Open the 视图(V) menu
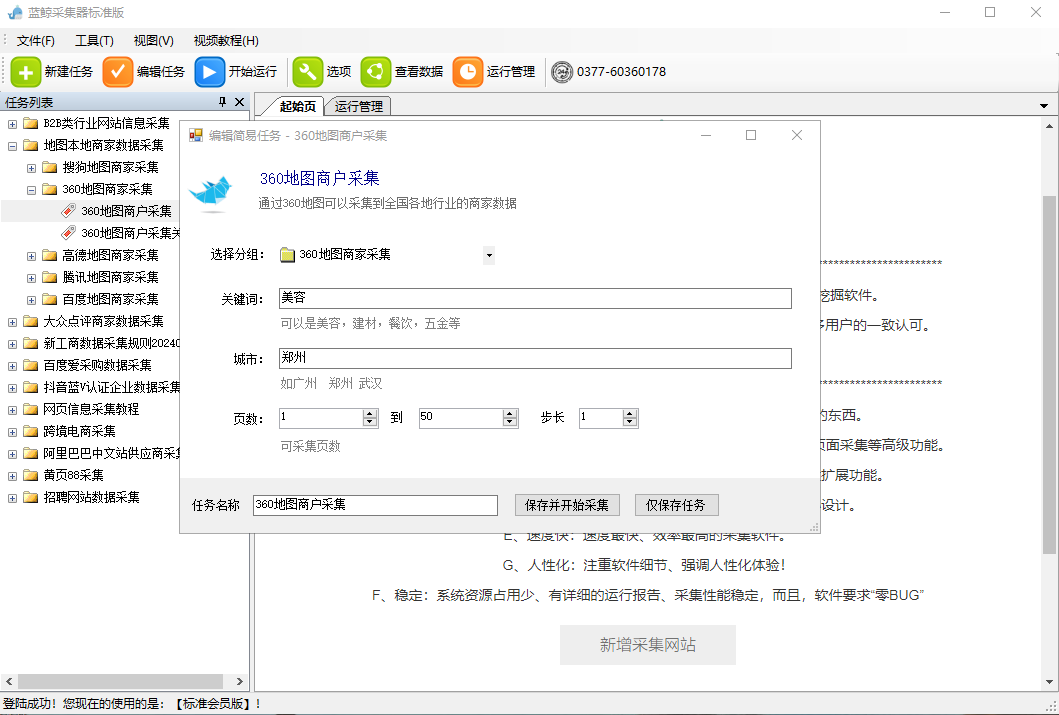1059x715 pixels. click(153, 41)
